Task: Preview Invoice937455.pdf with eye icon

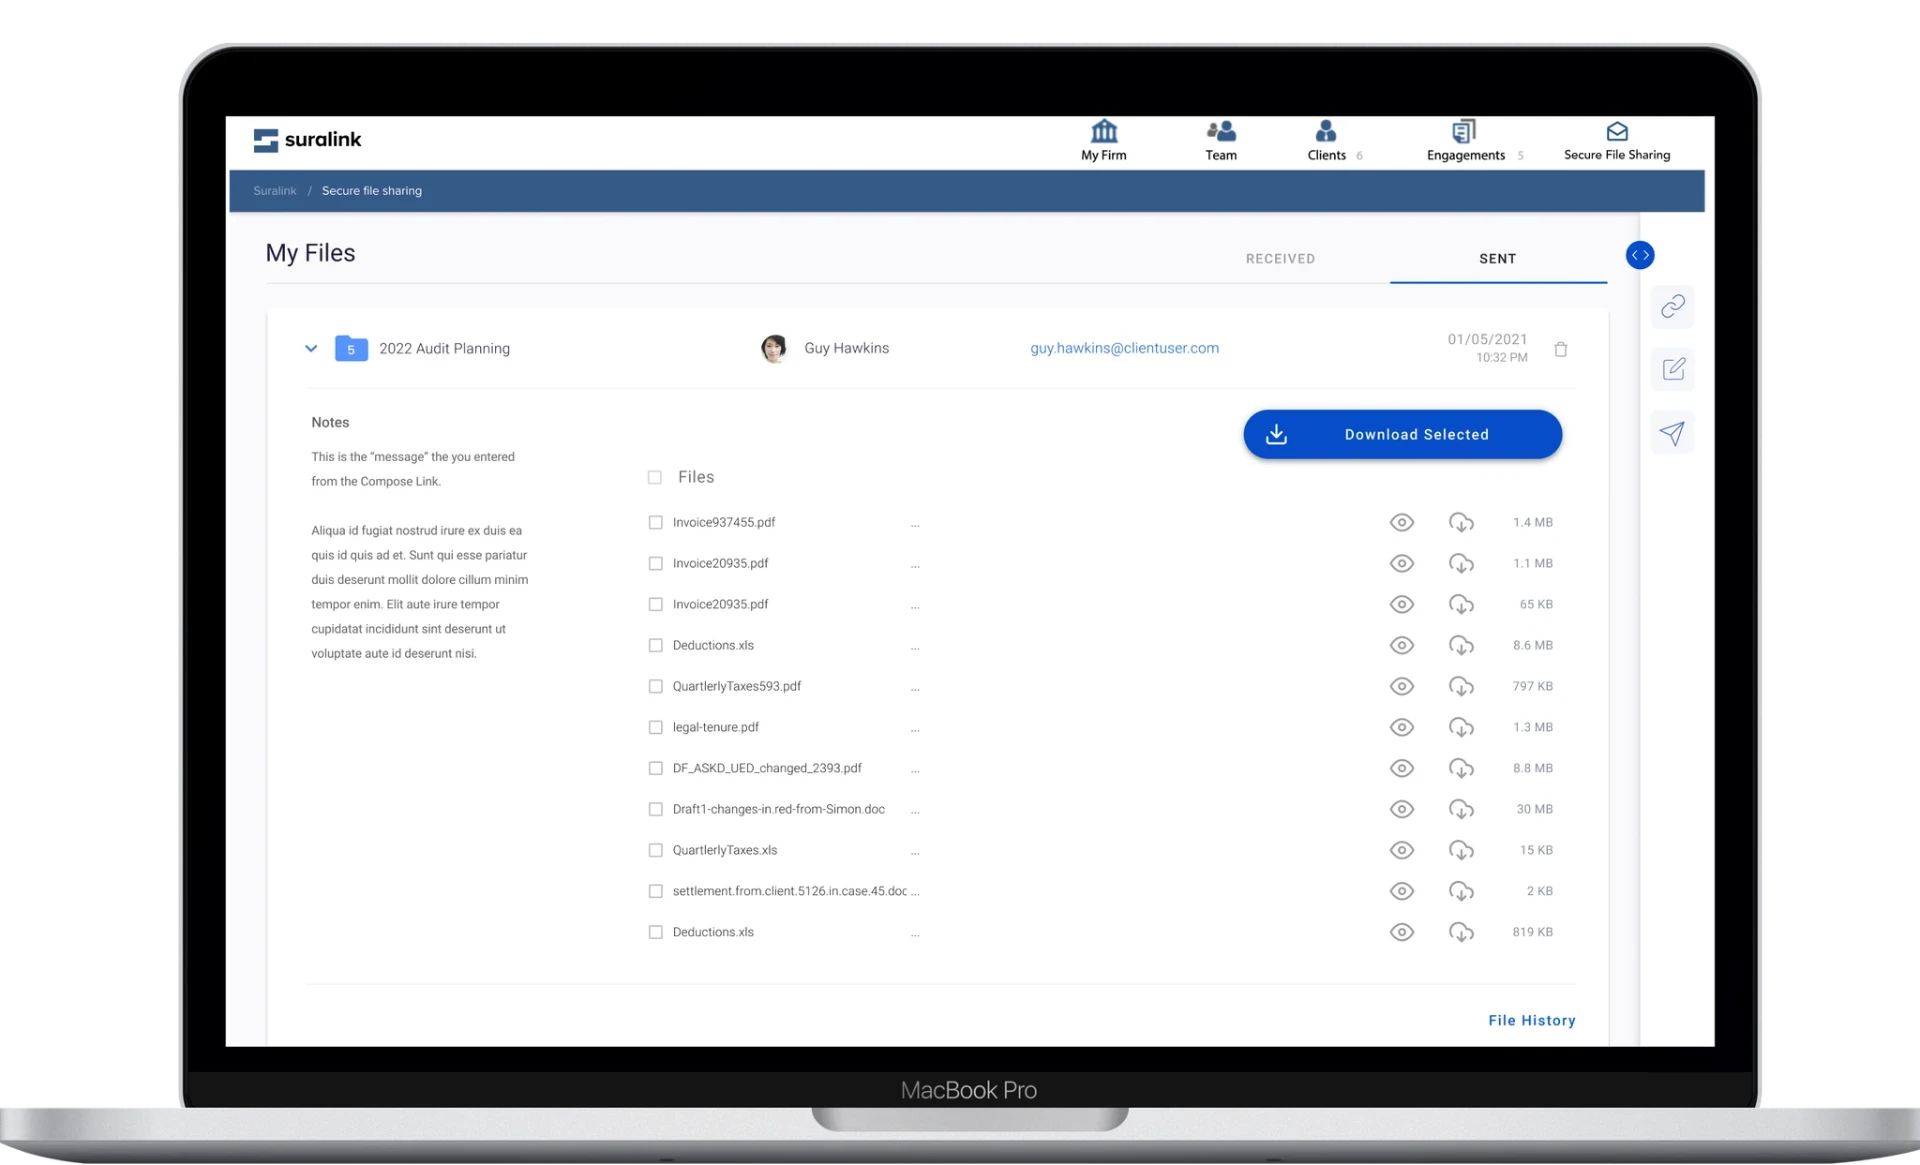Action: (x=1402, y=522)
